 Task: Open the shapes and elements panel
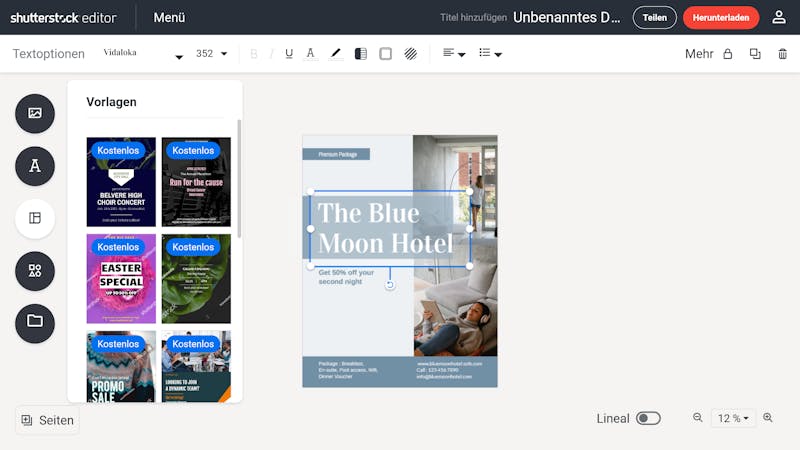35,271
